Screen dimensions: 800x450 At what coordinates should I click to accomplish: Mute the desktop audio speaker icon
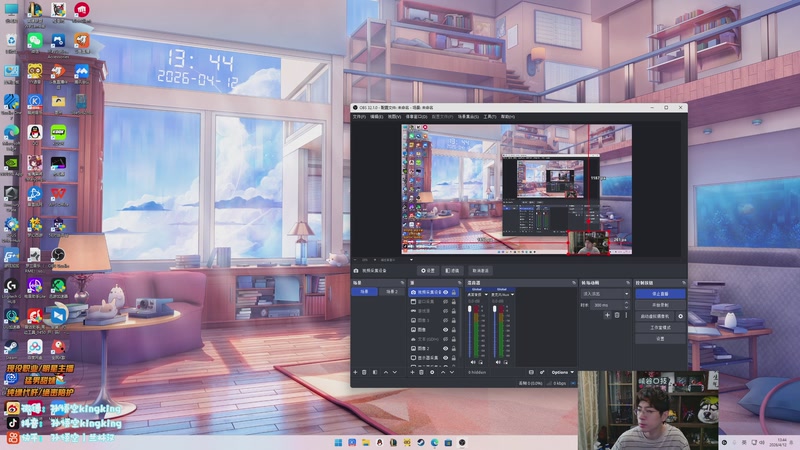473,362
